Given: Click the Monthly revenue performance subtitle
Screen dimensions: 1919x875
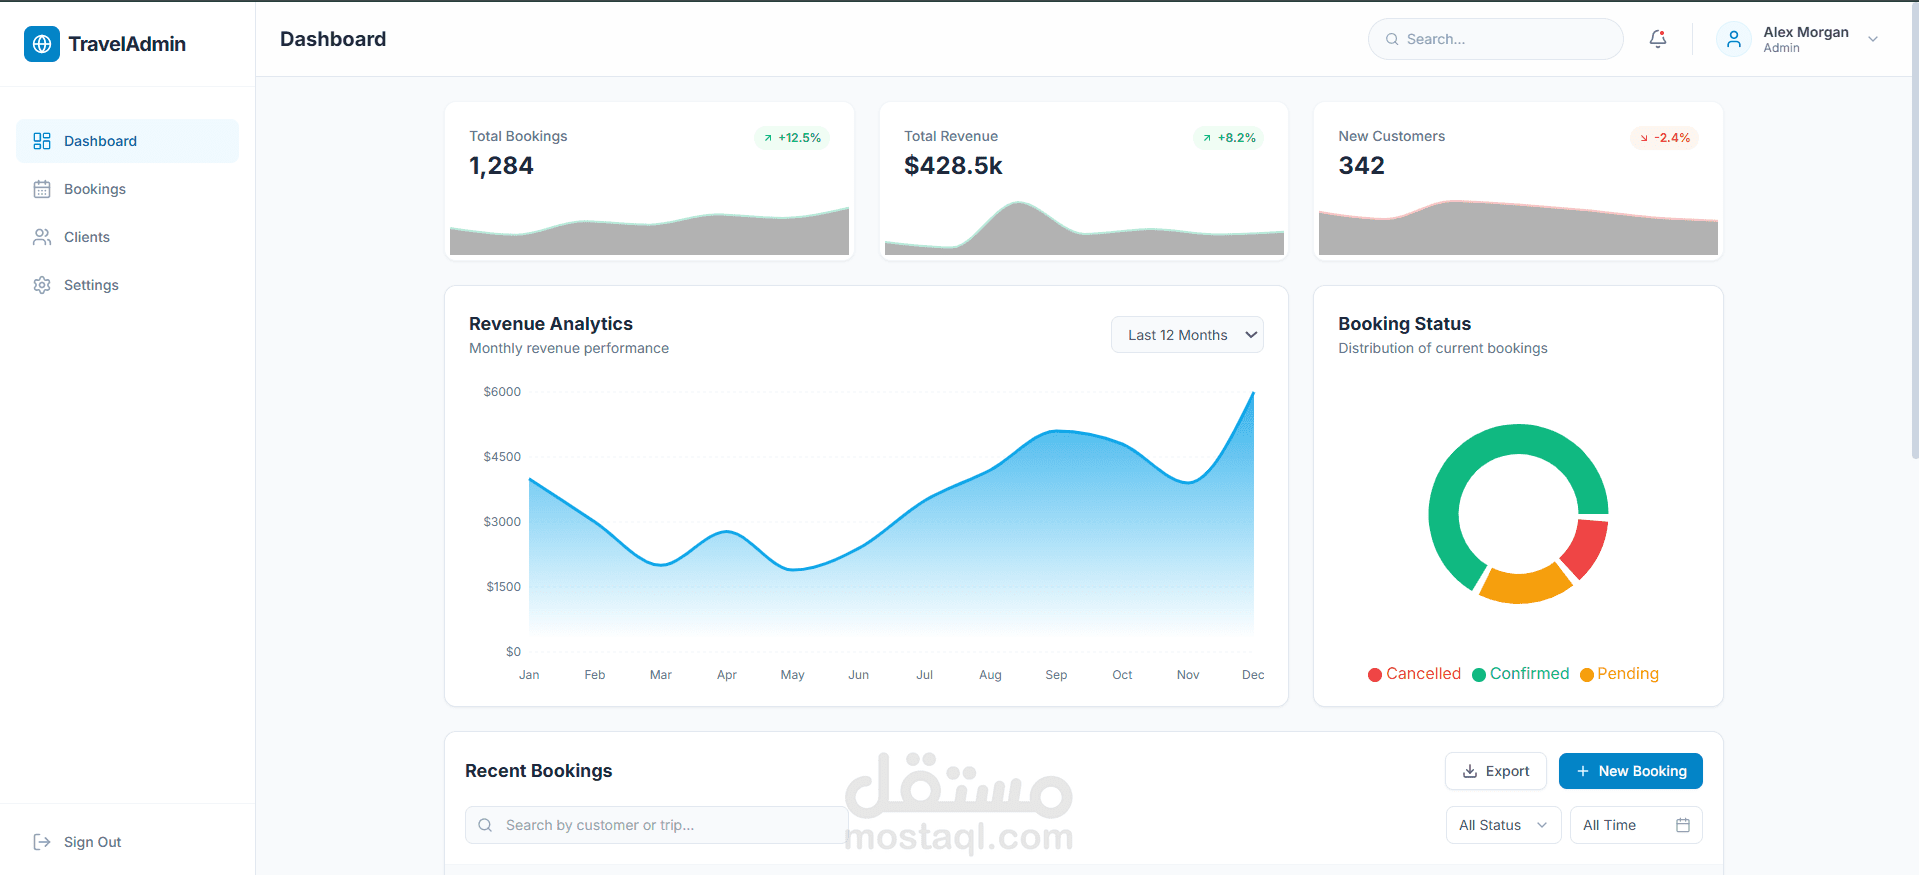Looking at the screenshot, I should tap(569, 348).
